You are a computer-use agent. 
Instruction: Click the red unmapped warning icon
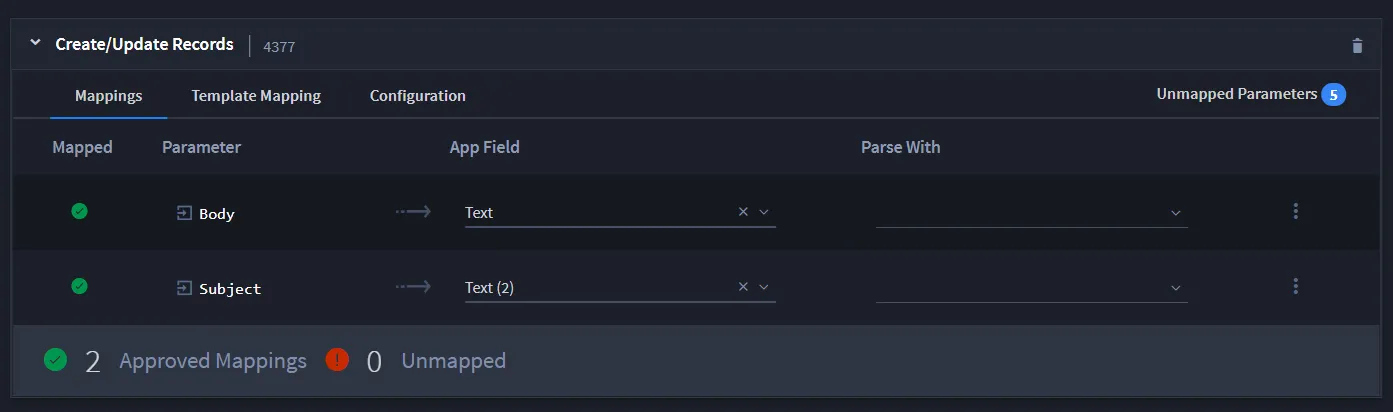(337, 360)
